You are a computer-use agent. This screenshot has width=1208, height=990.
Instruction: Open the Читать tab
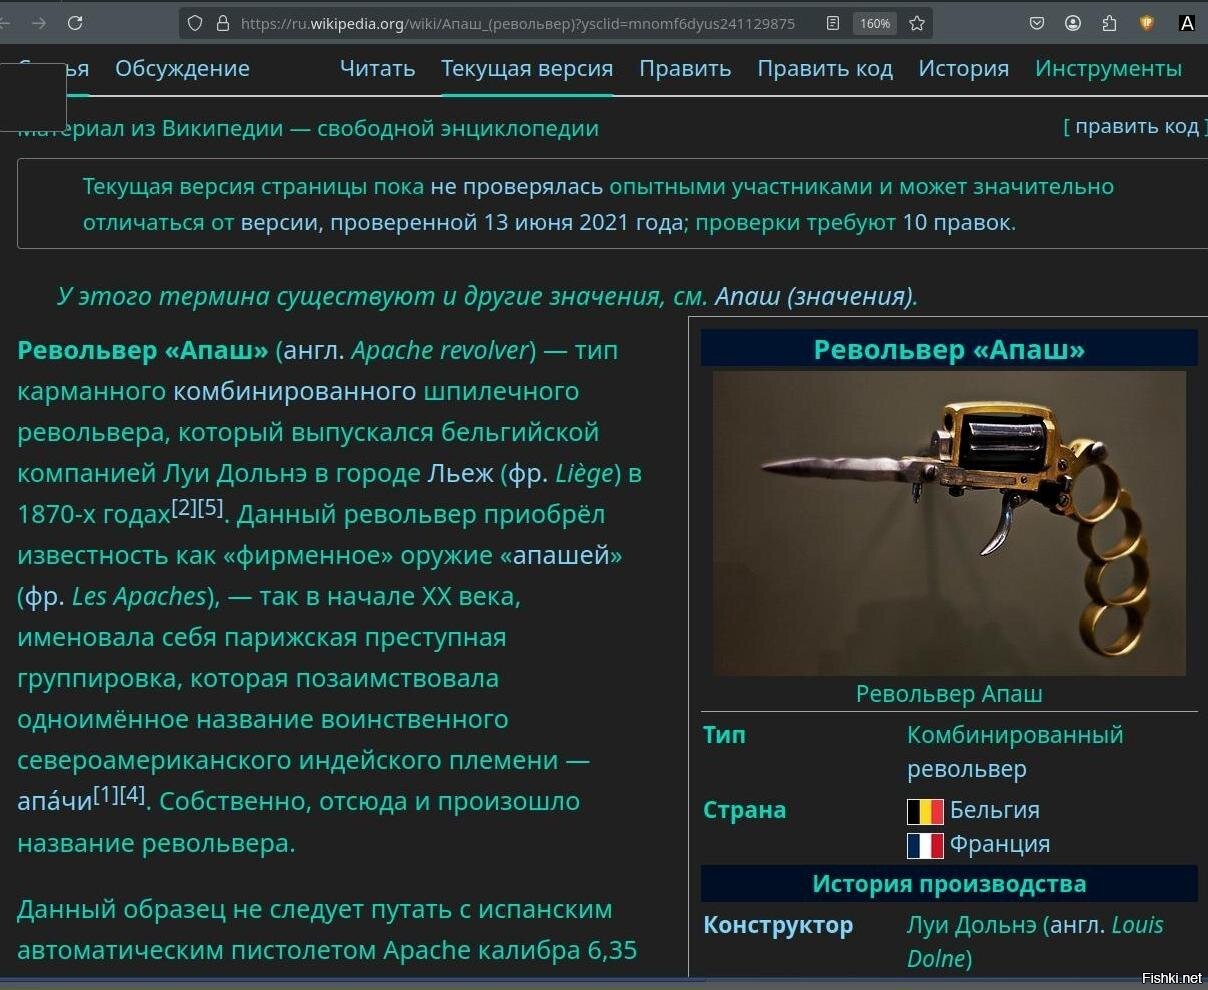(377, 68)
